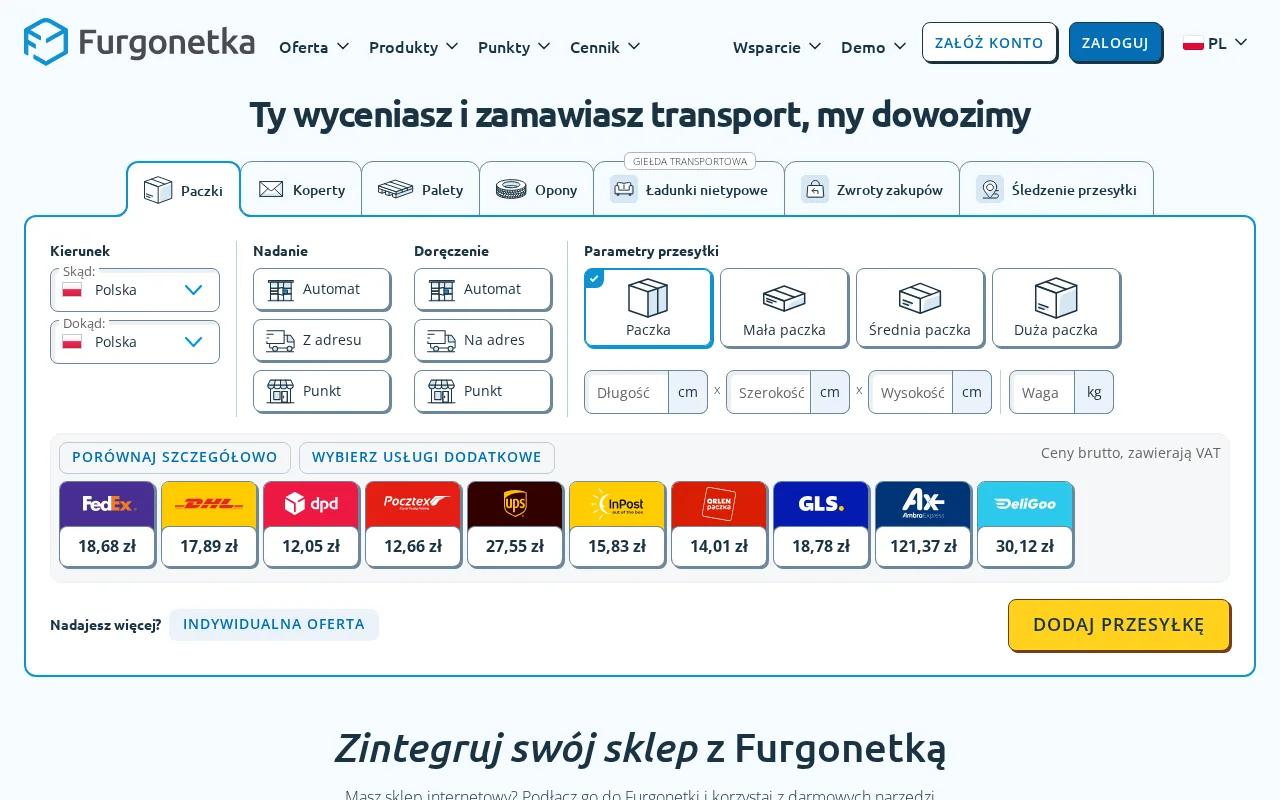Focus the Wysokość input field
Viewport: 1280px width, 800px height.
(911, 392)
